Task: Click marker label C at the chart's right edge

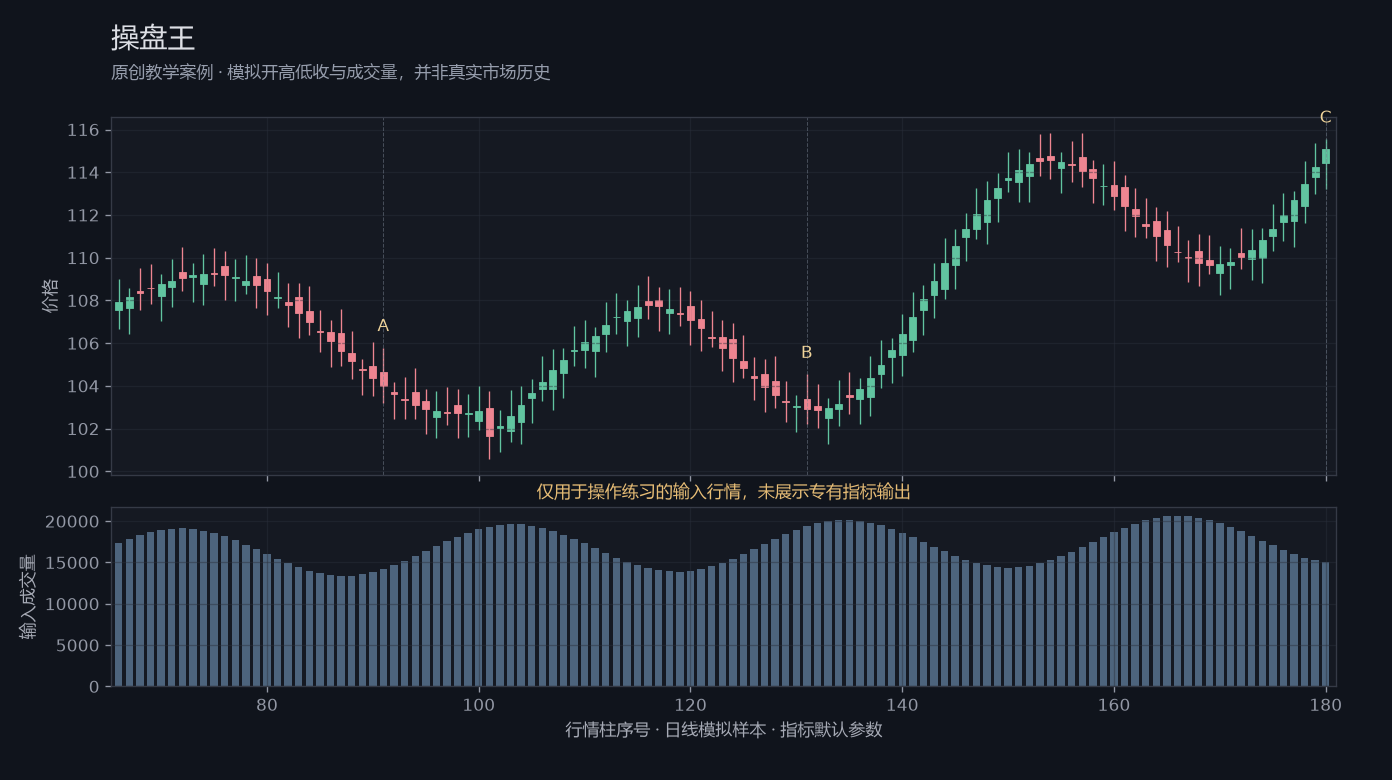Action: pos(1326,117)
